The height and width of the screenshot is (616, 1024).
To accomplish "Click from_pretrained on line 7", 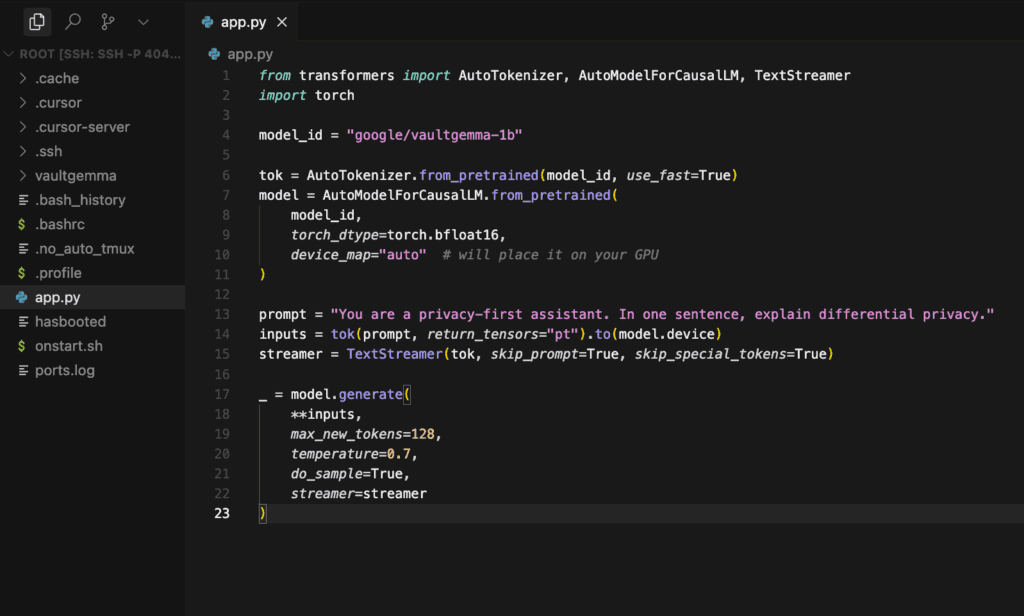I will (x=551, y=195).
